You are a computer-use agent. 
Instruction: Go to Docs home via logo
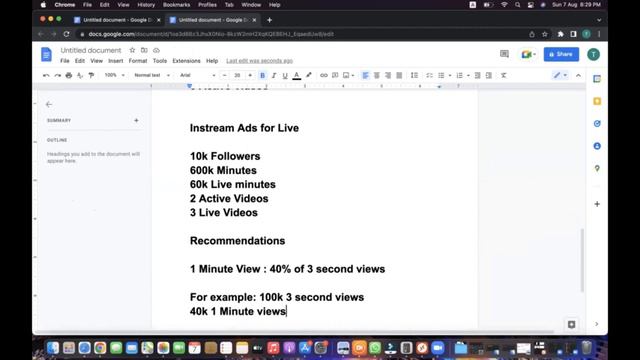click(x=47, y=54)
